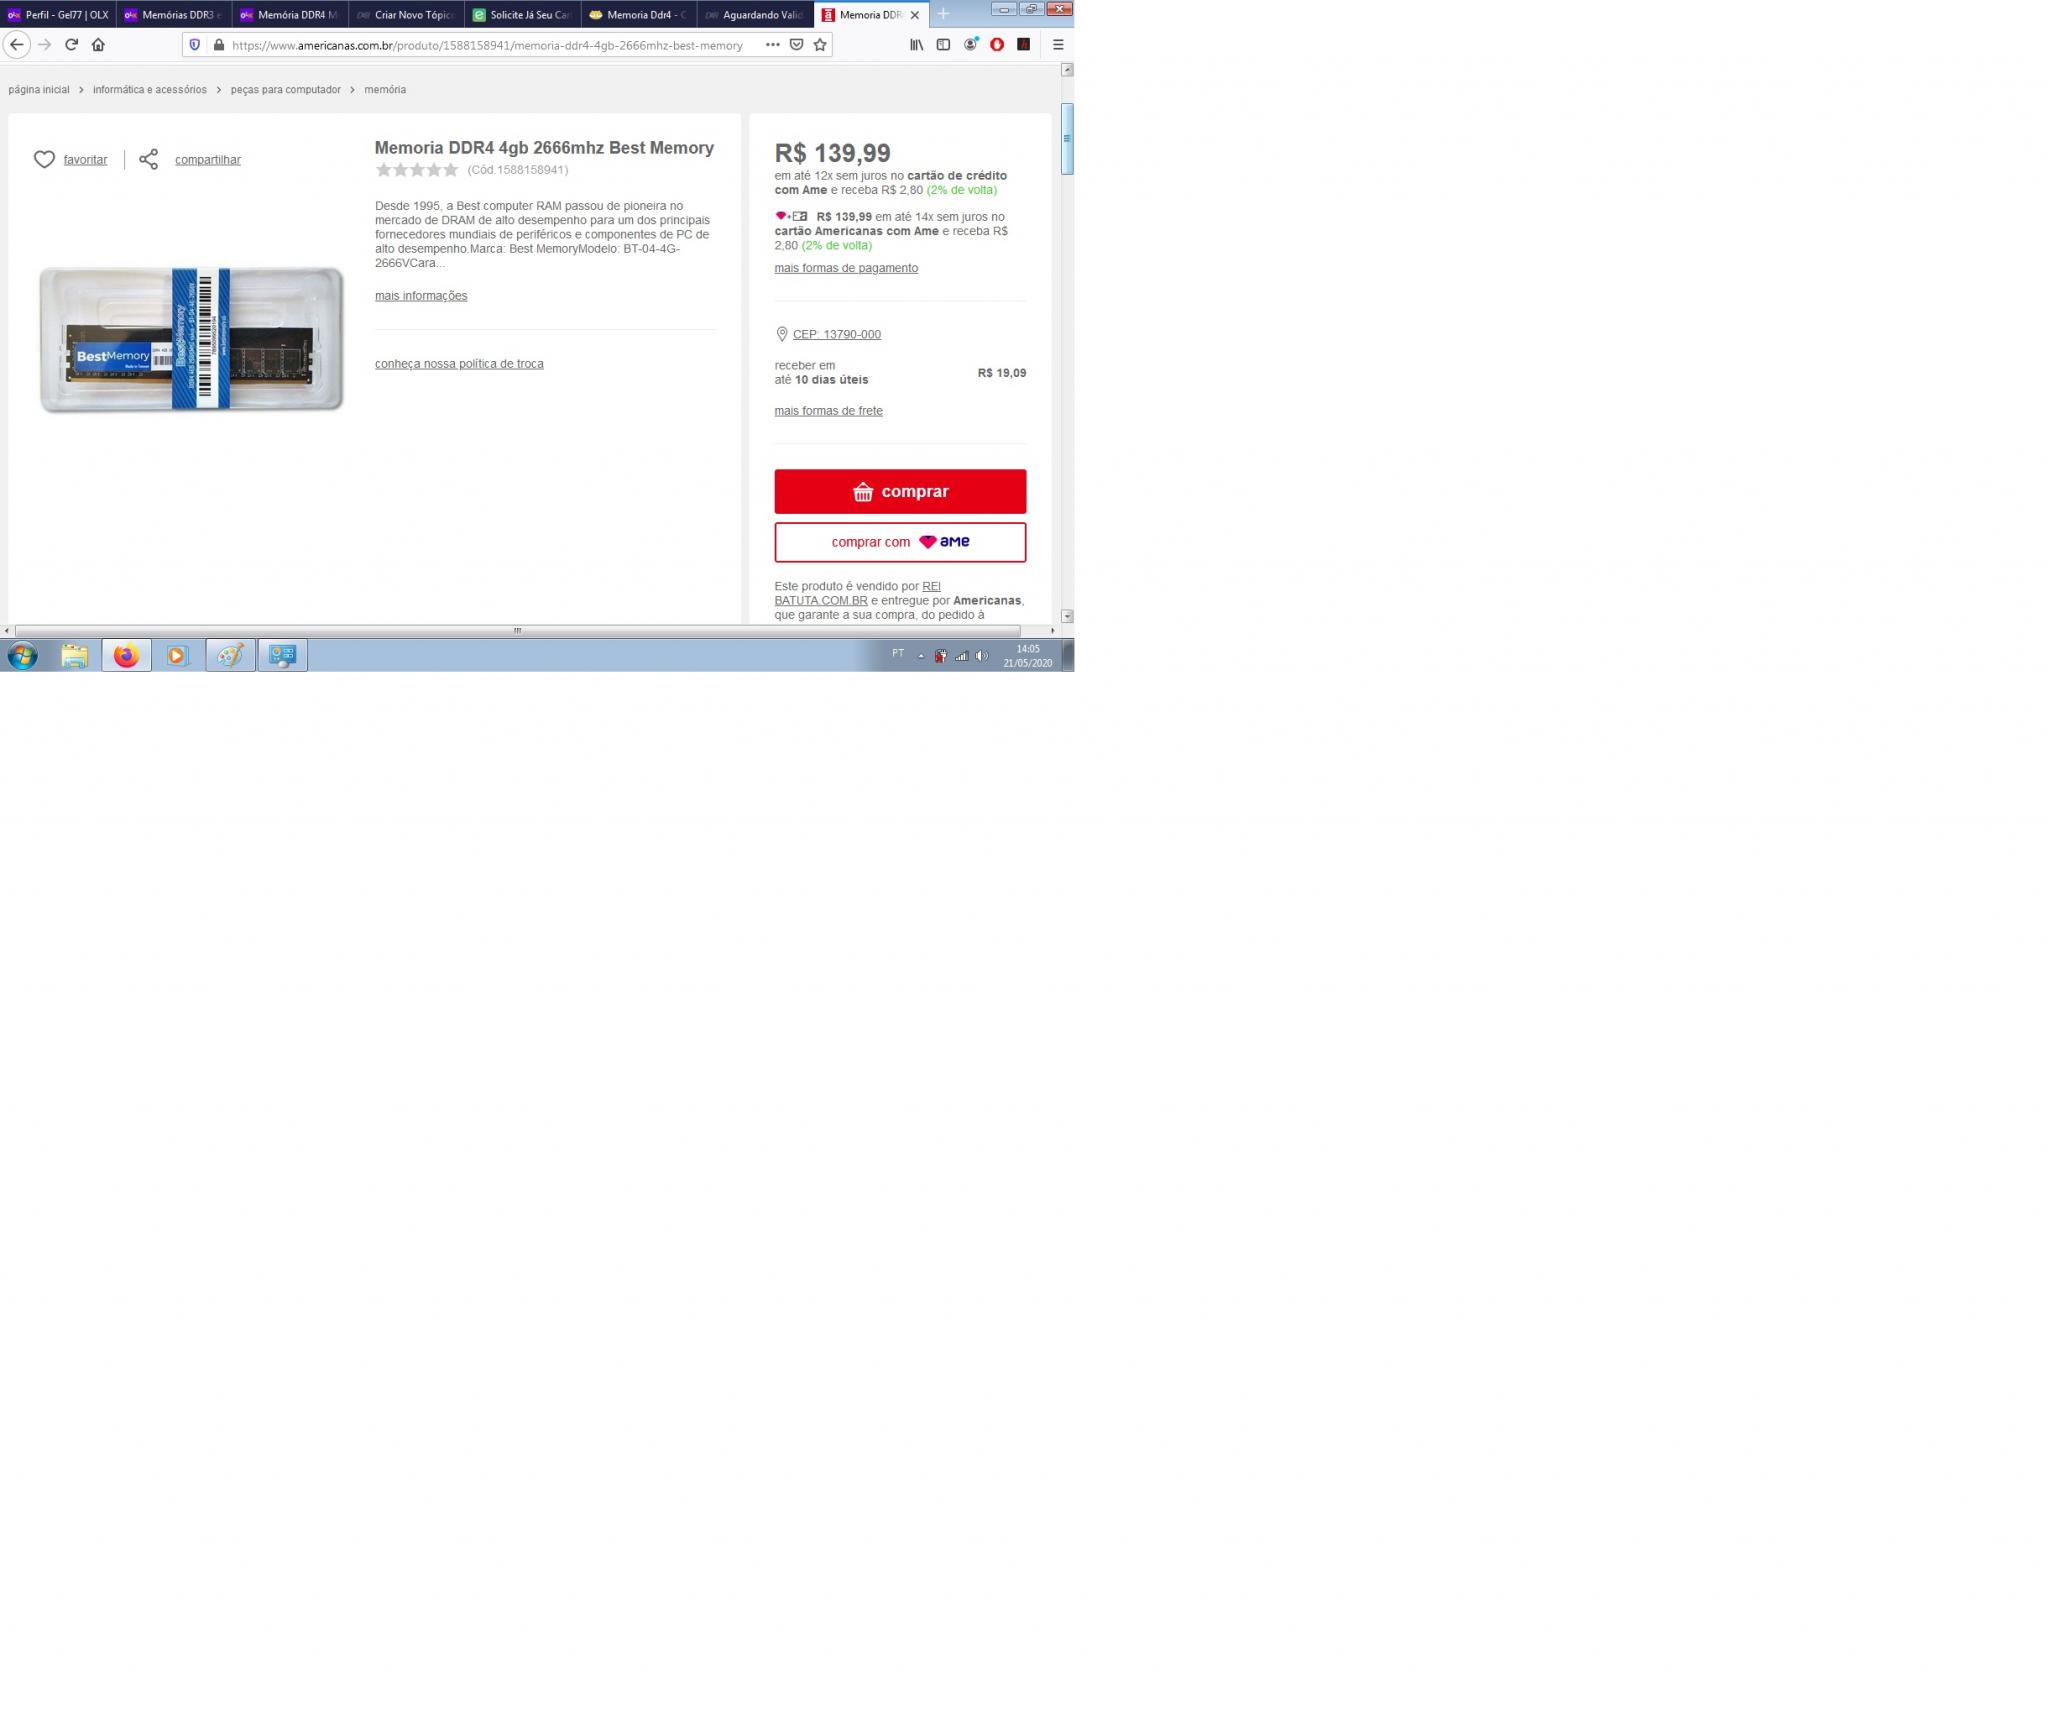Click the forward navigation arrow
The image size is (2048, 1733).
click(44, 45)
